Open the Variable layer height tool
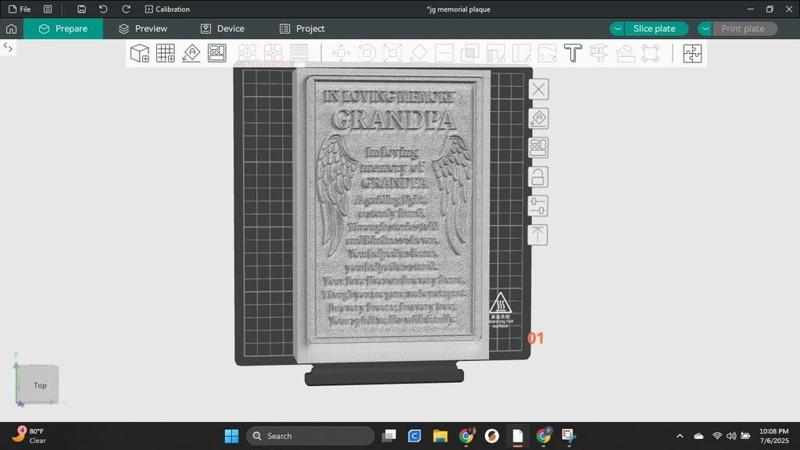The image size is (800, 450). pos(299,53)
